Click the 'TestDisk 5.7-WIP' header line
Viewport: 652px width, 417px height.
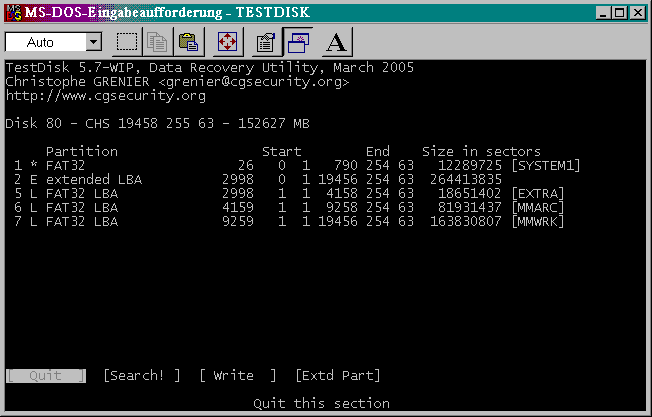tap(210, 68)
